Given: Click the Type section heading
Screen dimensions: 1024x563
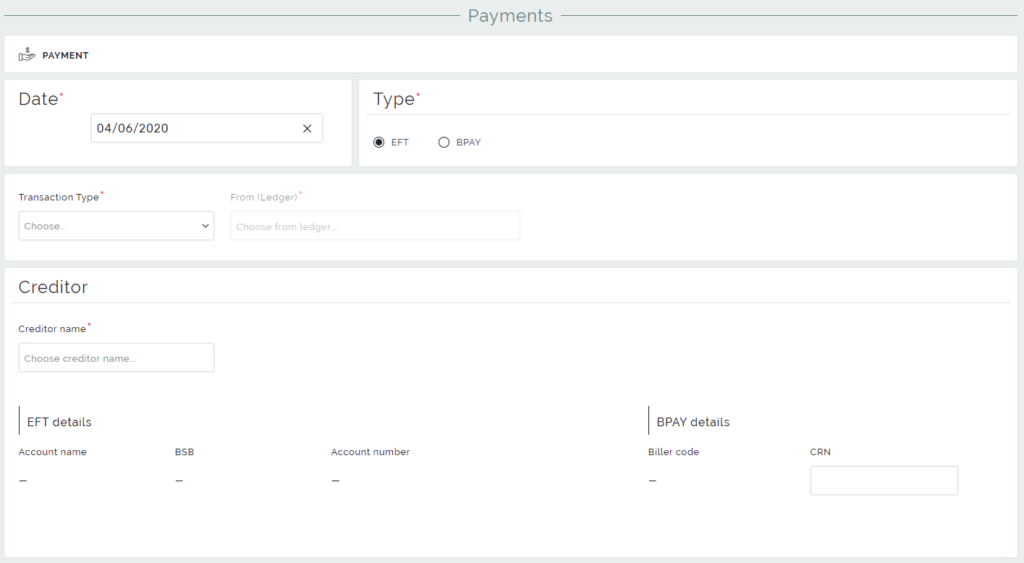Looking at the screenshot, I should [394, 99].
